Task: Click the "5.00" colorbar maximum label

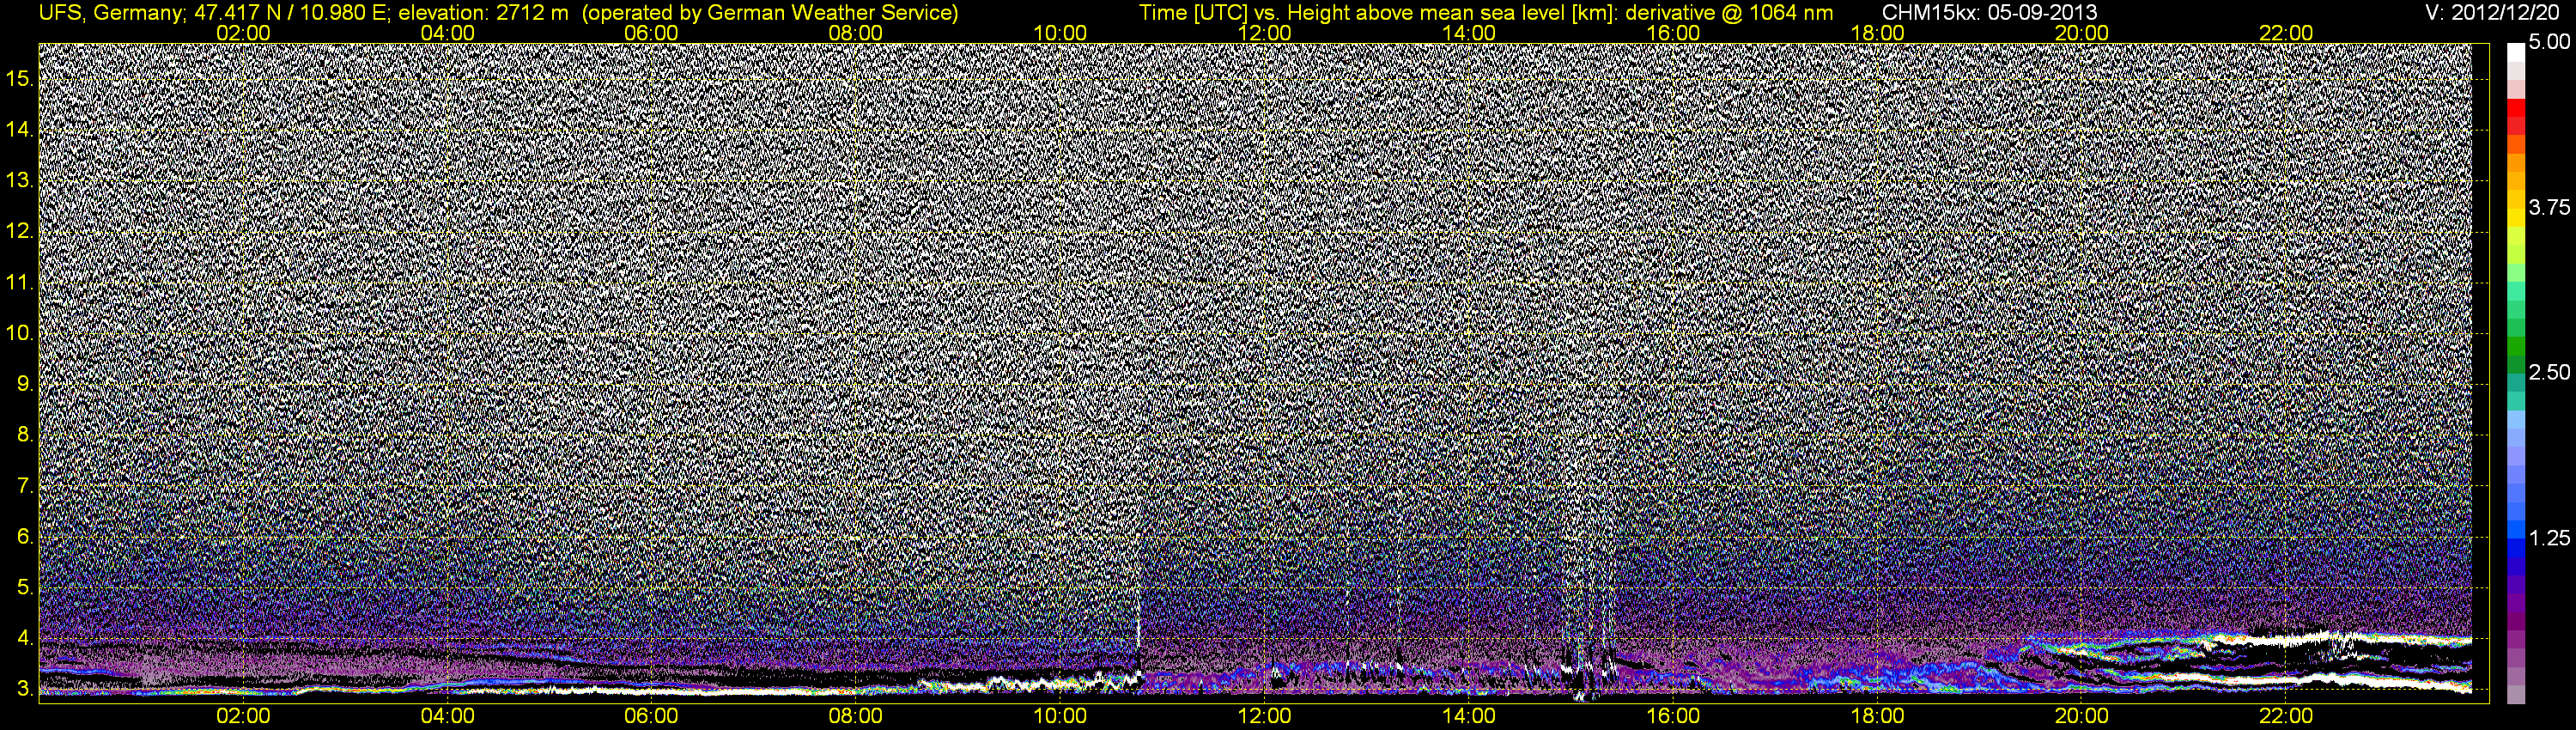Action: (x=2550, y=42)
